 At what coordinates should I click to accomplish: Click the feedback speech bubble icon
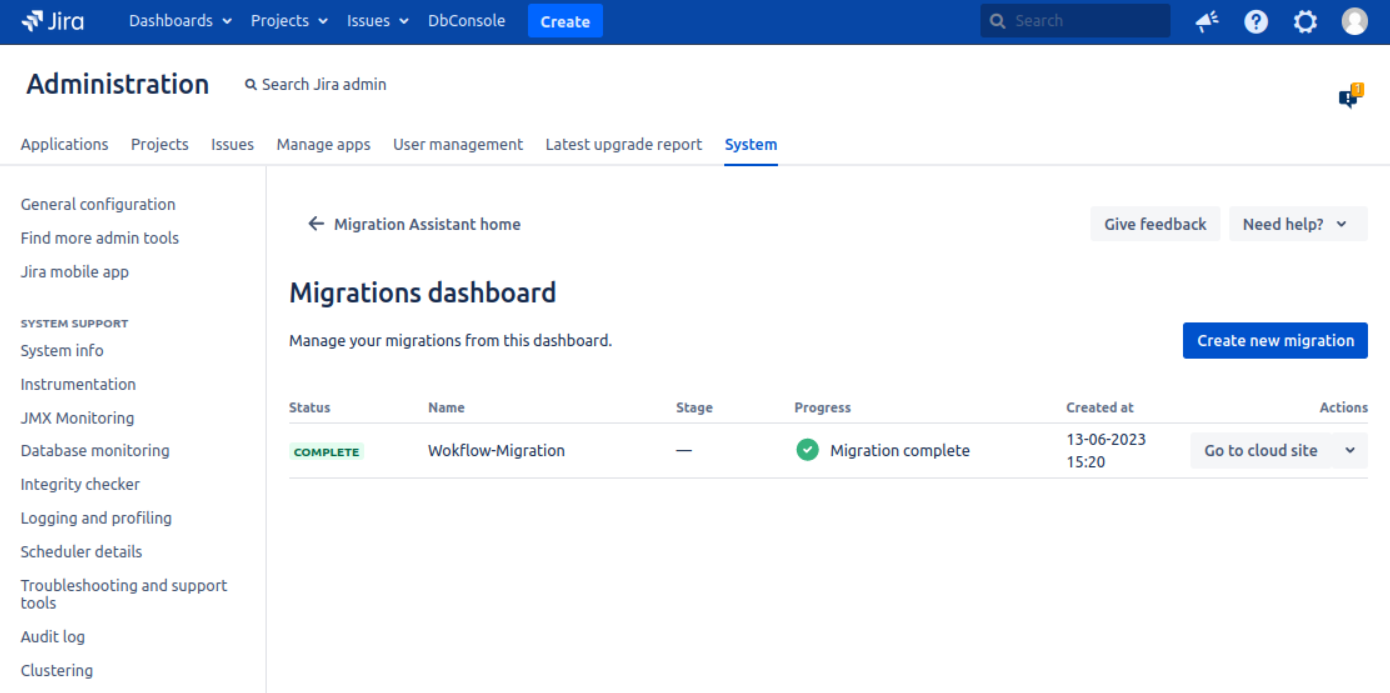(x=1350, y=96)
